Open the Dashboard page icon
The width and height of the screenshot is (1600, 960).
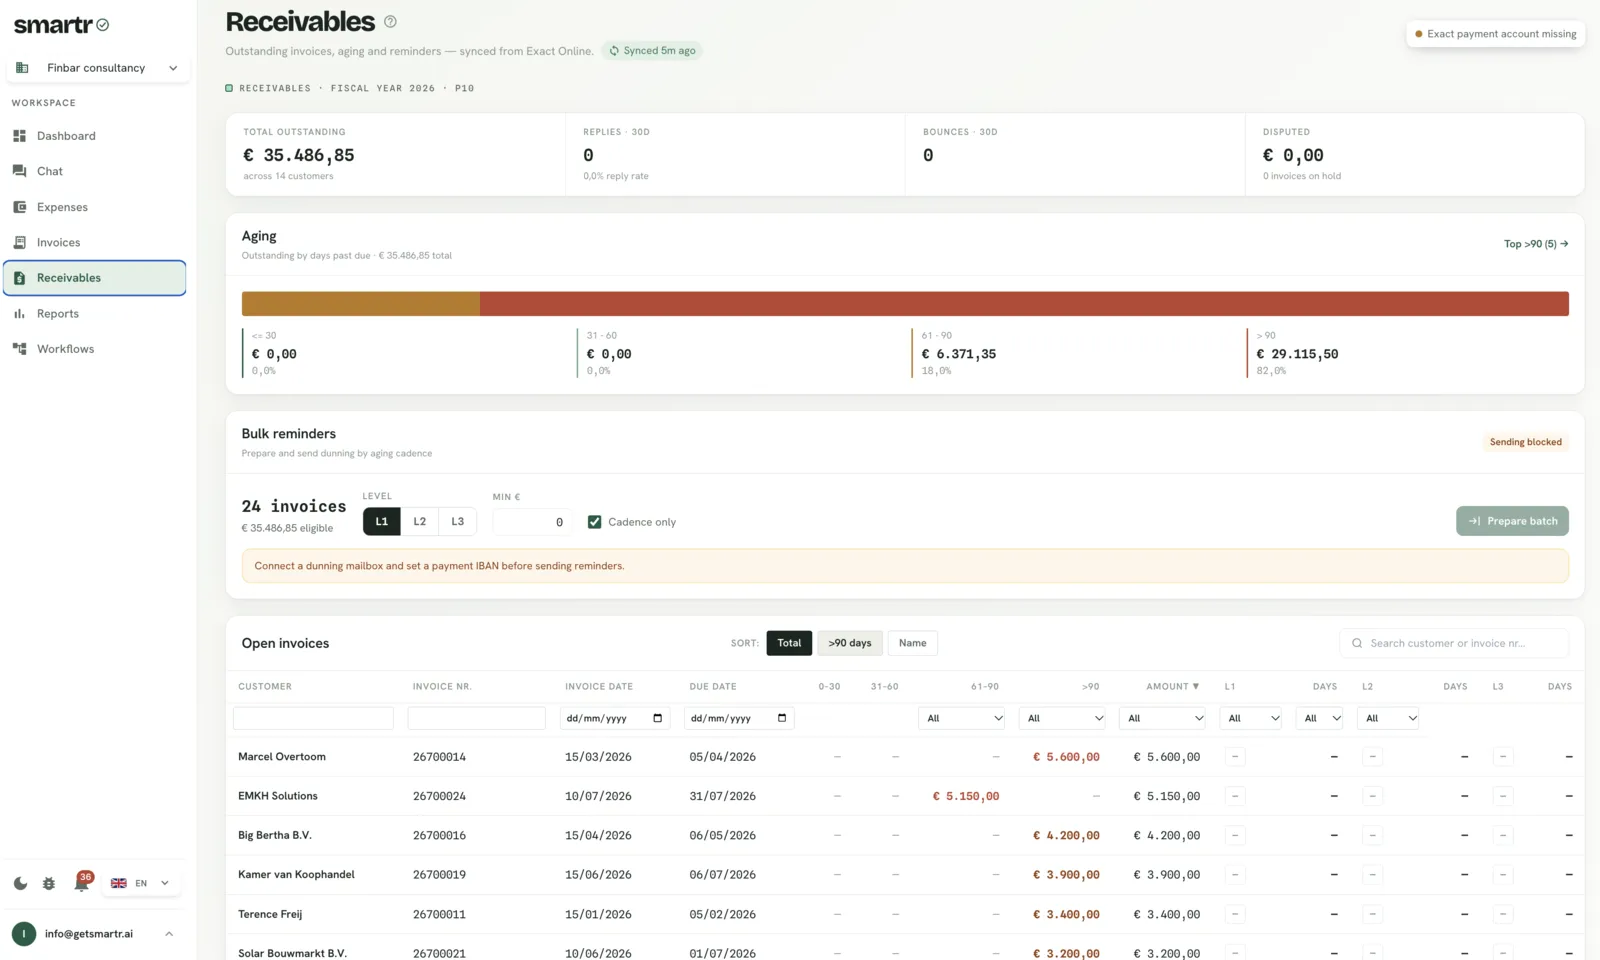(x=19, y=136)
